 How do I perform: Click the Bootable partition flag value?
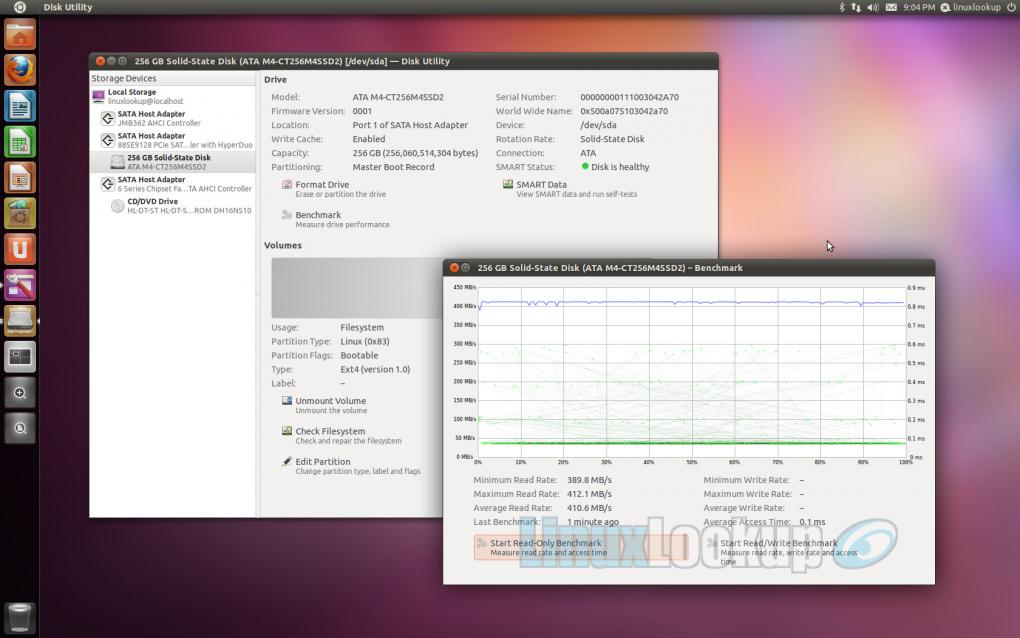click(x=358, y=356)
